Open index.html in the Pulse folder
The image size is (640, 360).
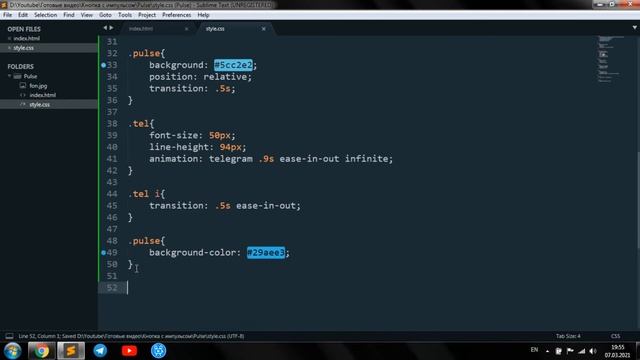coord(42,95)
